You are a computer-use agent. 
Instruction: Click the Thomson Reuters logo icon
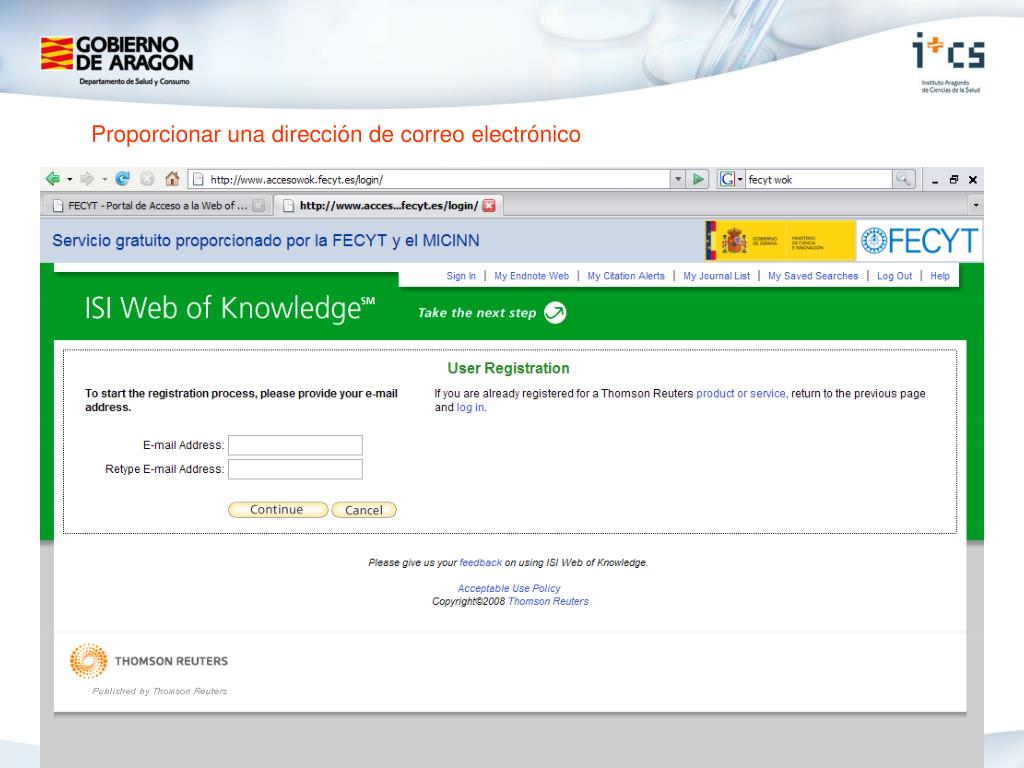coord(88,661)
